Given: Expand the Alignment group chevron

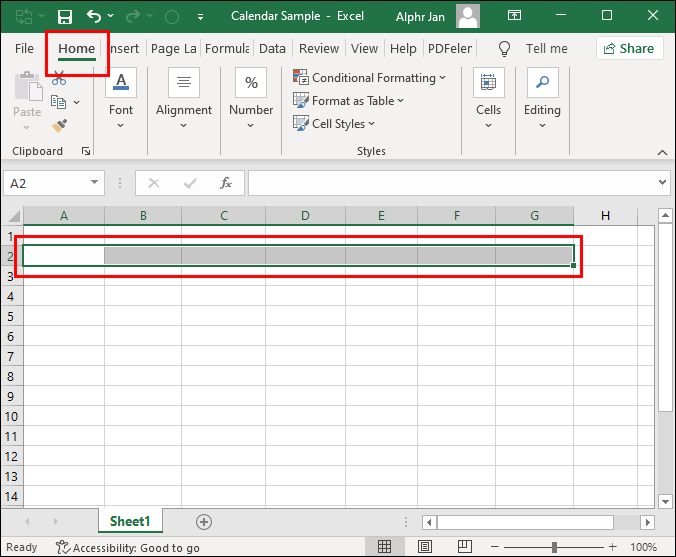Looking at the screenshot, I should [184, 125].
